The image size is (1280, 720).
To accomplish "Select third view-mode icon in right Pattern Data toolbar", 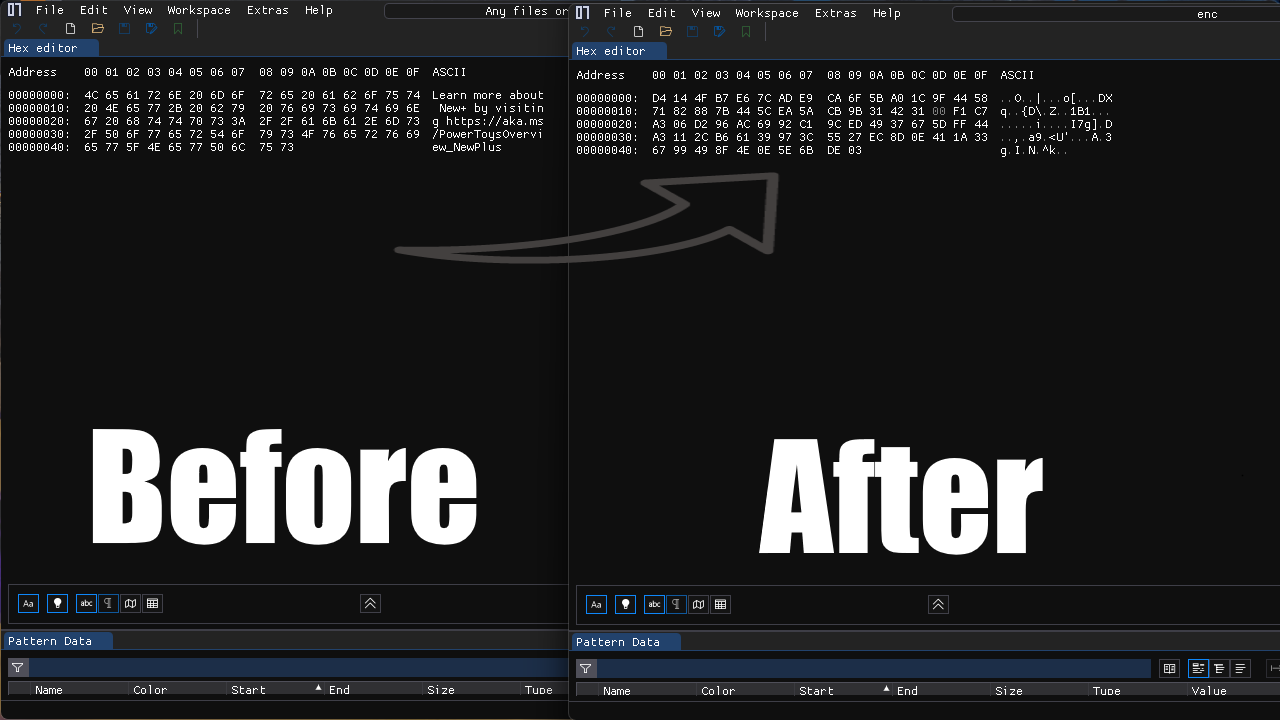I will [x=1219, y=668].
